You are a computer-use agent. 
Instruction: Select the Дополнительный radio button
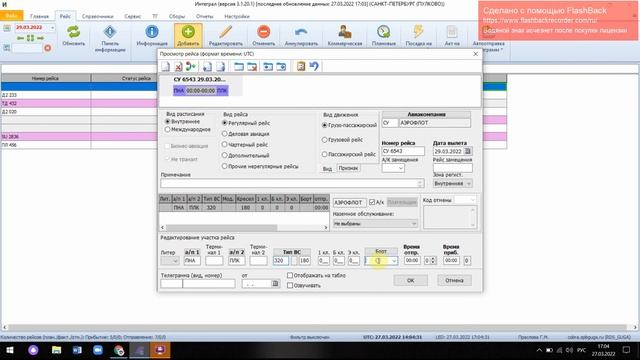(224, 155)
